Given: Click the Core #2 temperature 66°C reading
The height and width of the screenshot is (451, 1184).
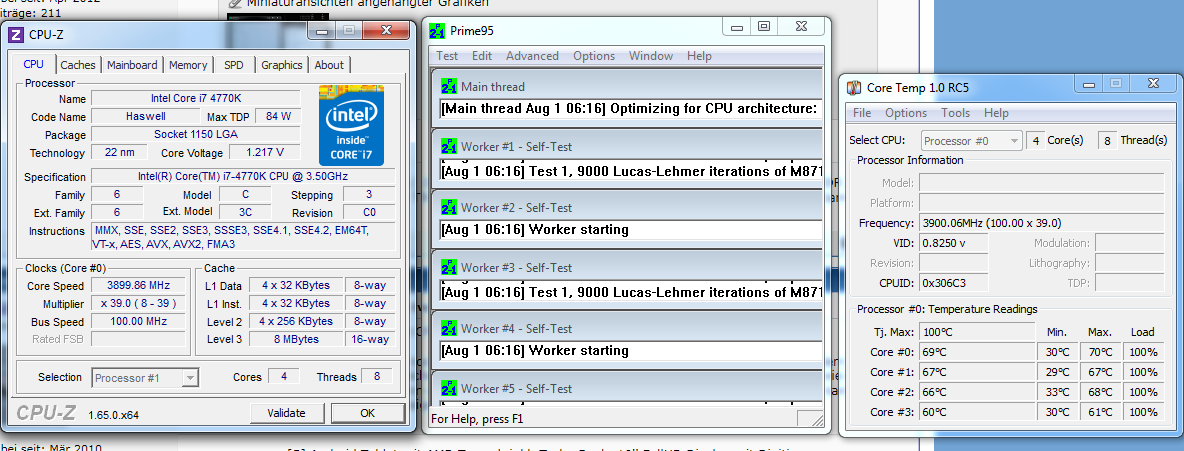Looking at the screenshot, I should point(977,392).
